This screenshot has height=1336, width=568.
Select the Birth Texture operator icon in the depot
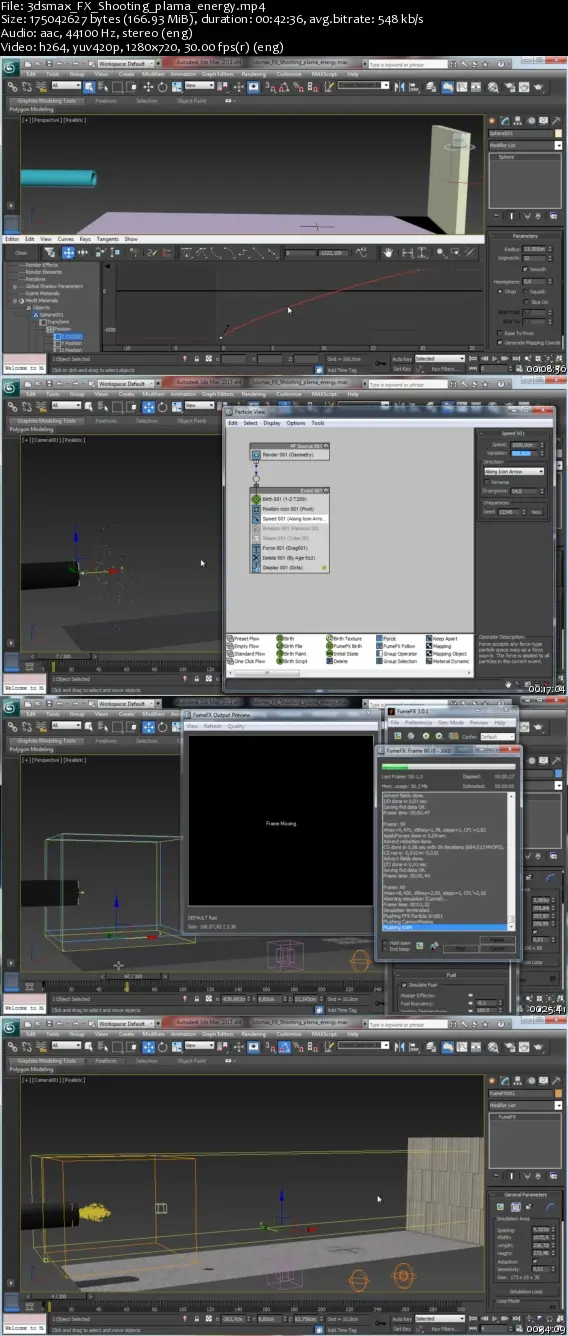coord(330,637)
